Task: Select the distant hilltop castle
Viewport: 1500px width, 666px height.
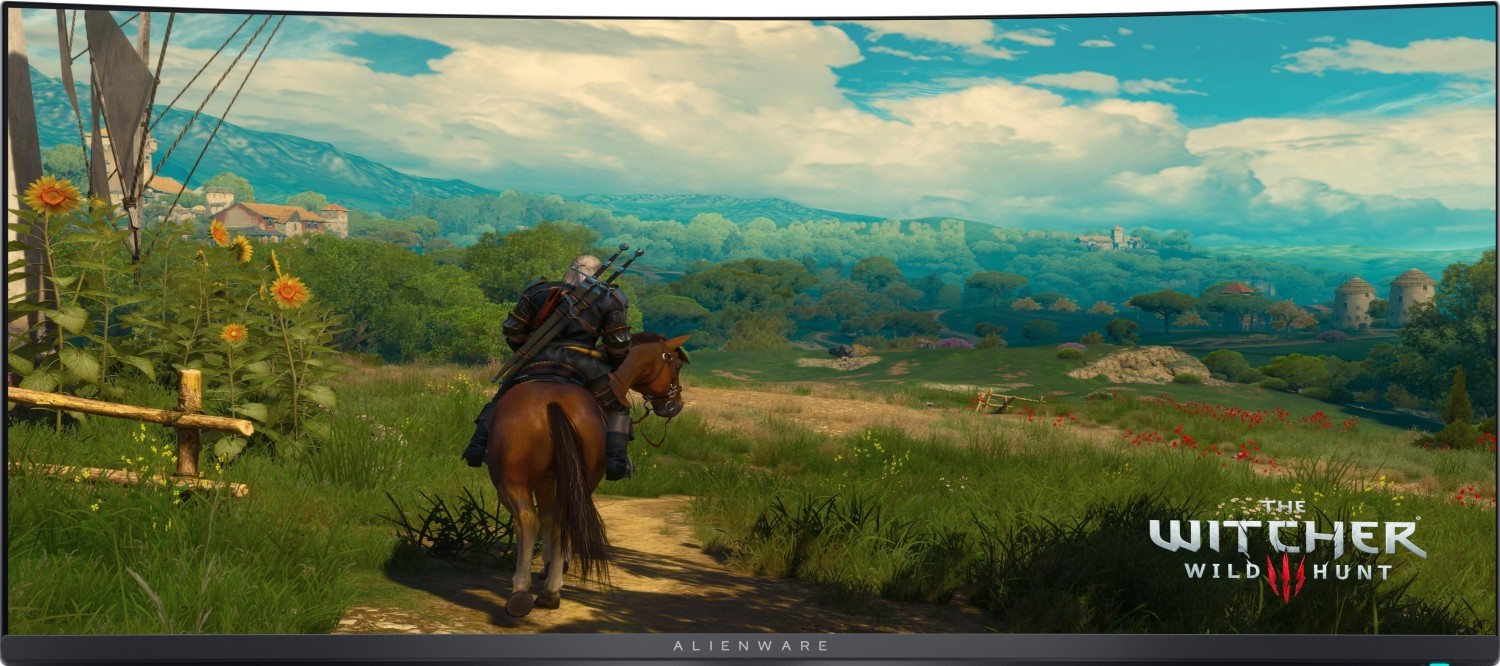Action: click(x=1110, y=239)
